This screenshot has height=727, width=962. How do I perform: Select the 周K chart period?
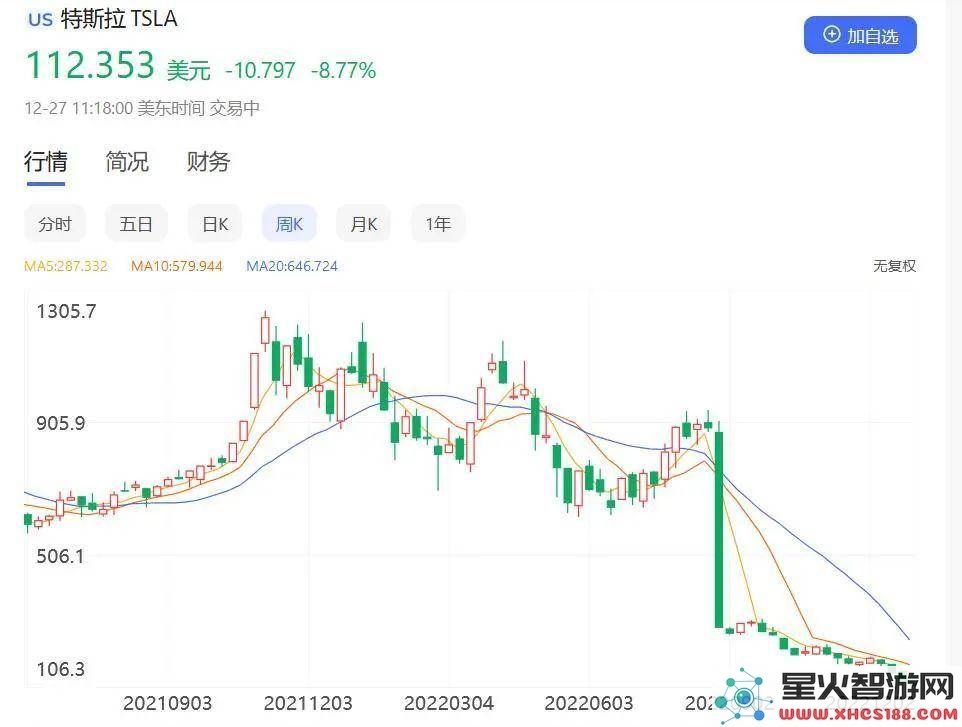(290, 224)
